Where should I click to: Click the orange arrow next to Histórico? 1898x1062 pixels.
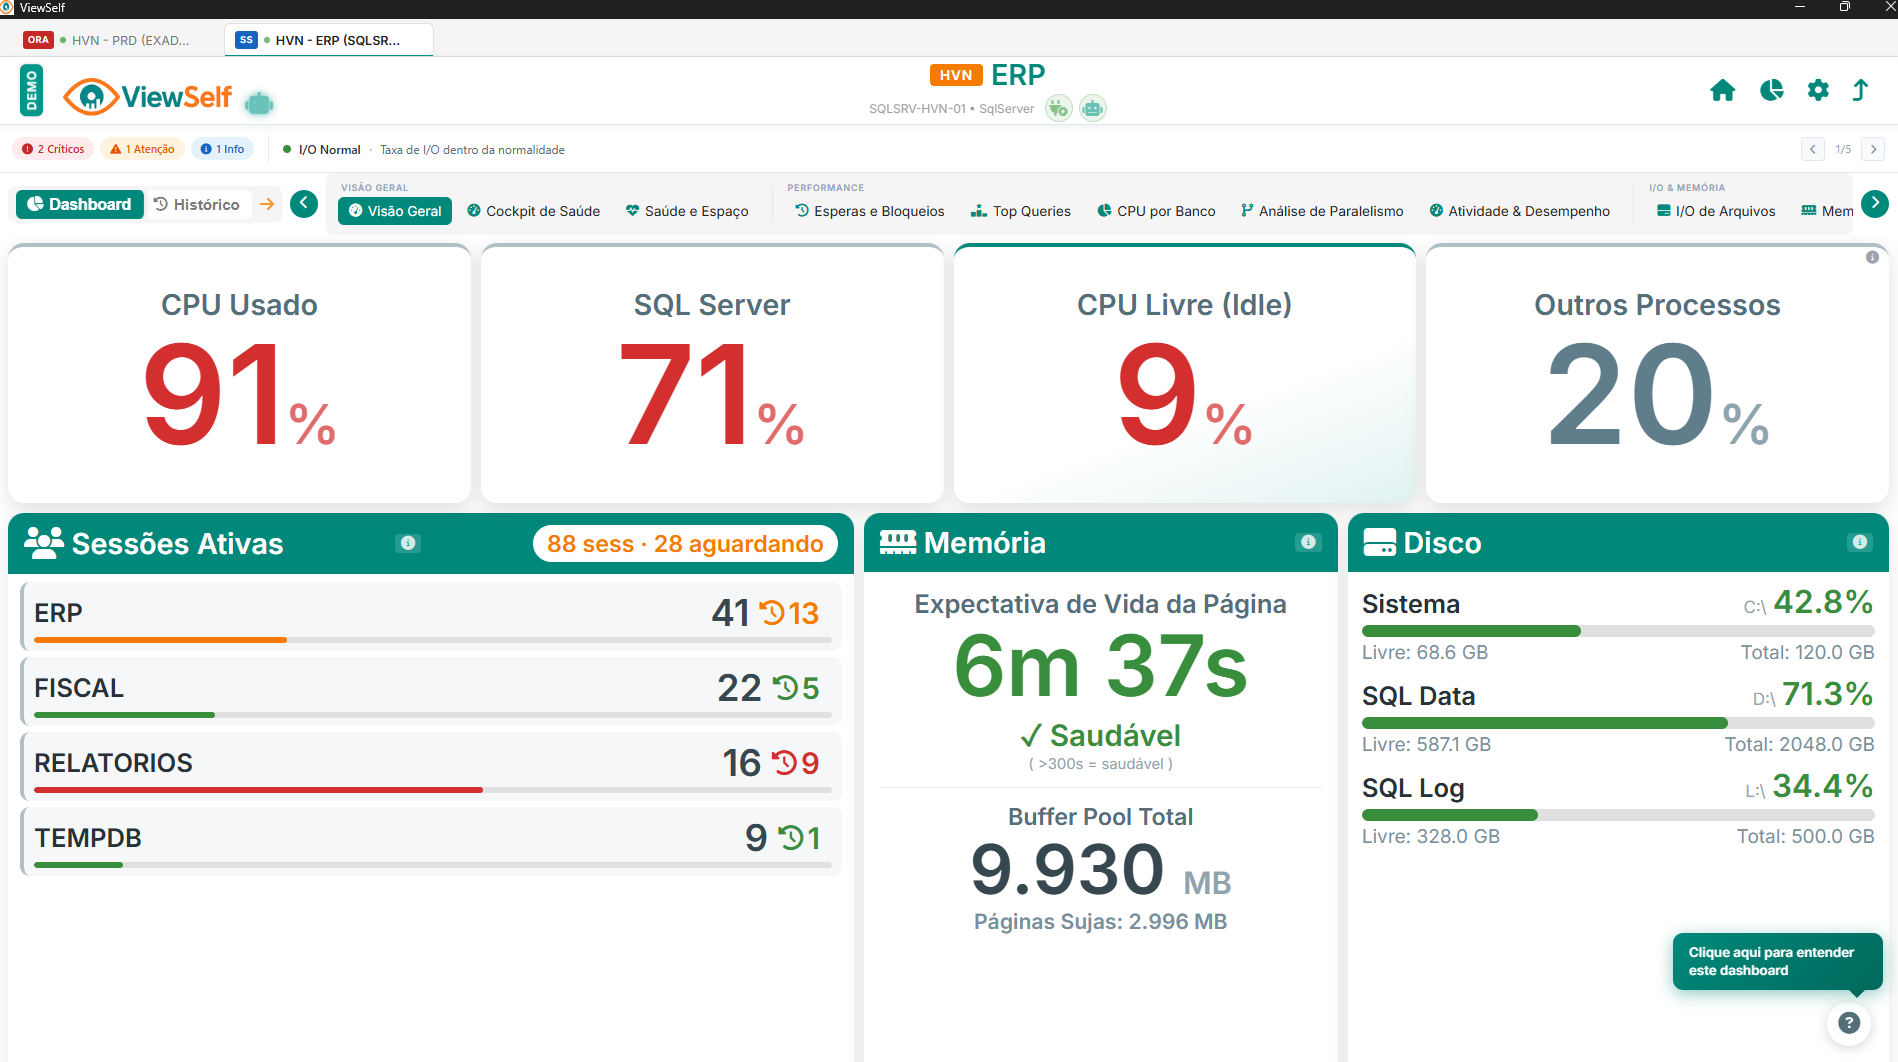click(x=267, y=204)
